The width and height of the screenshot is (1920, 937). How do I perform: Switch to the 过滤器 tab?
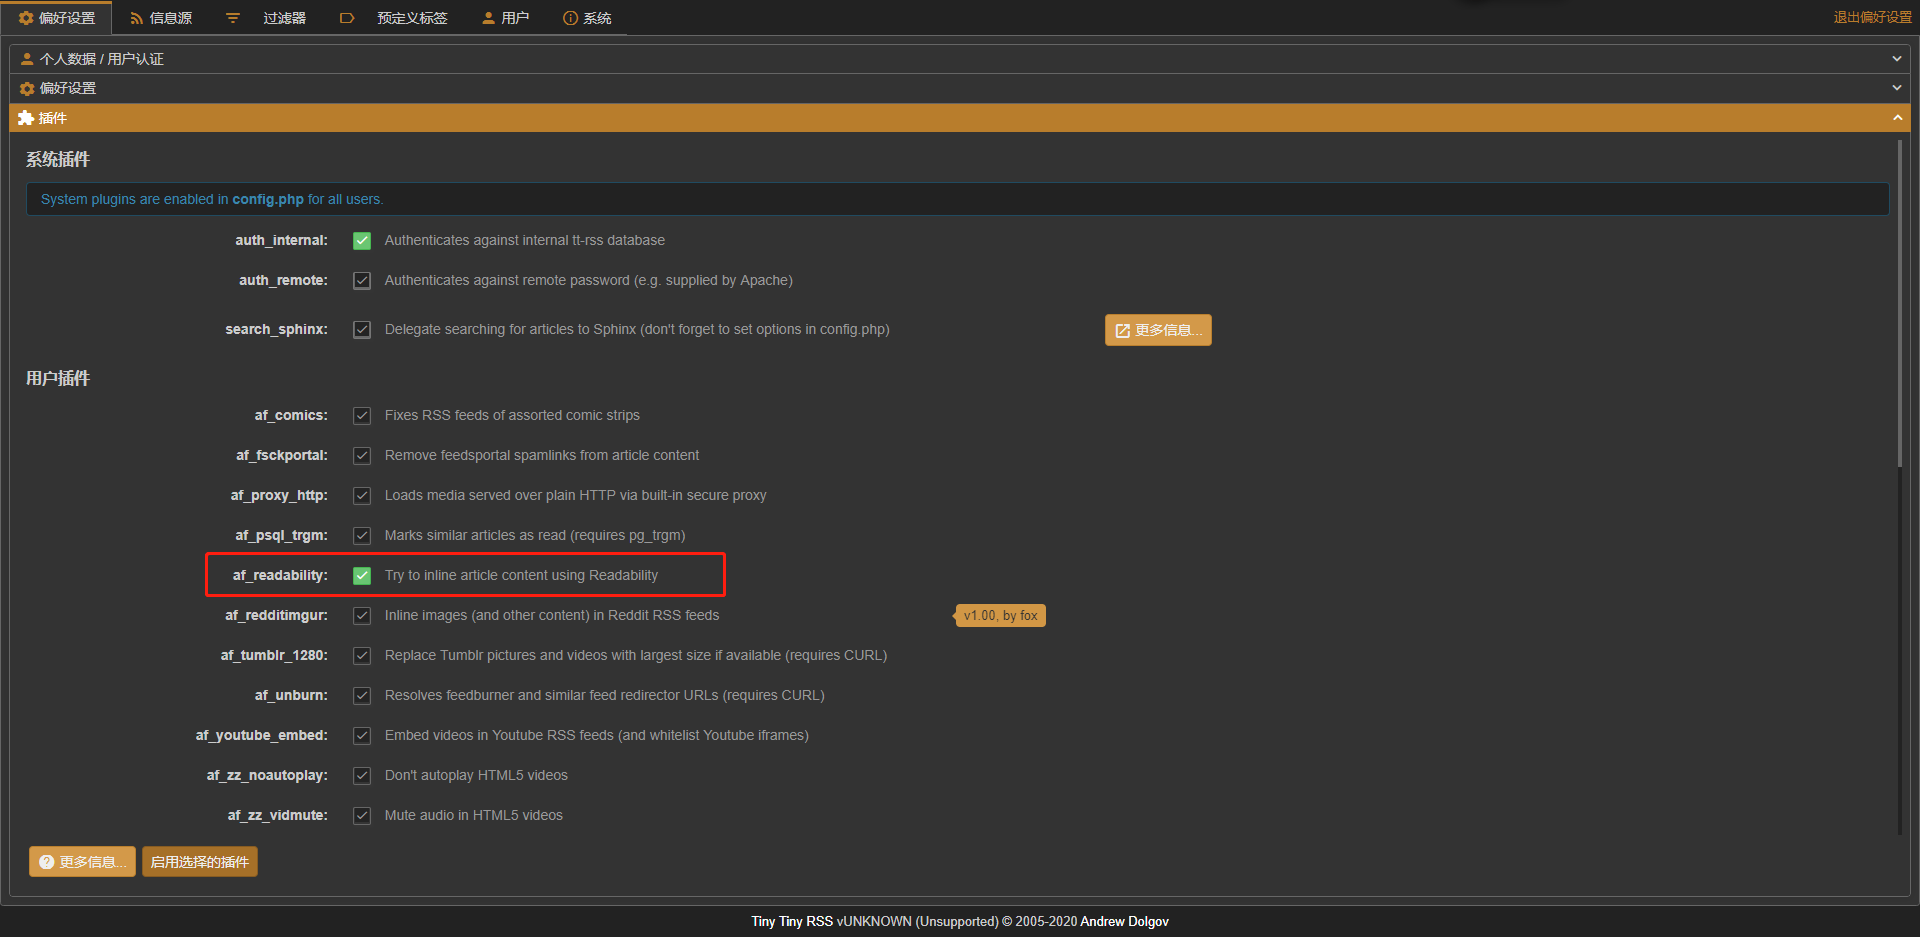(266, 18)
